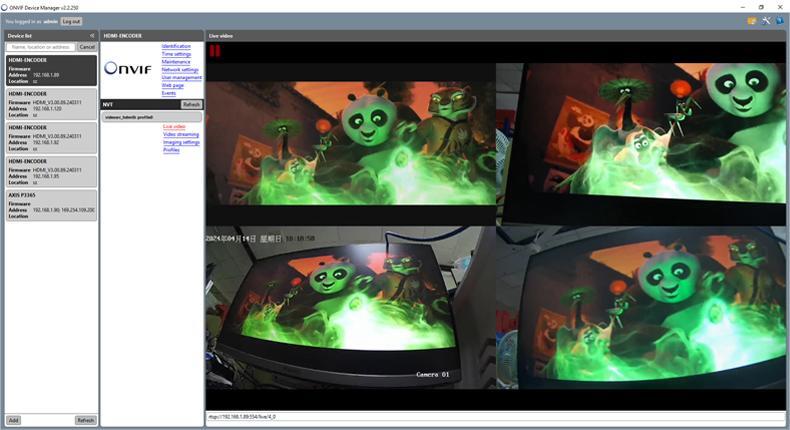Screen dimensions: 790x430
Task: Open the Identification link
Action: coord(176,46)
